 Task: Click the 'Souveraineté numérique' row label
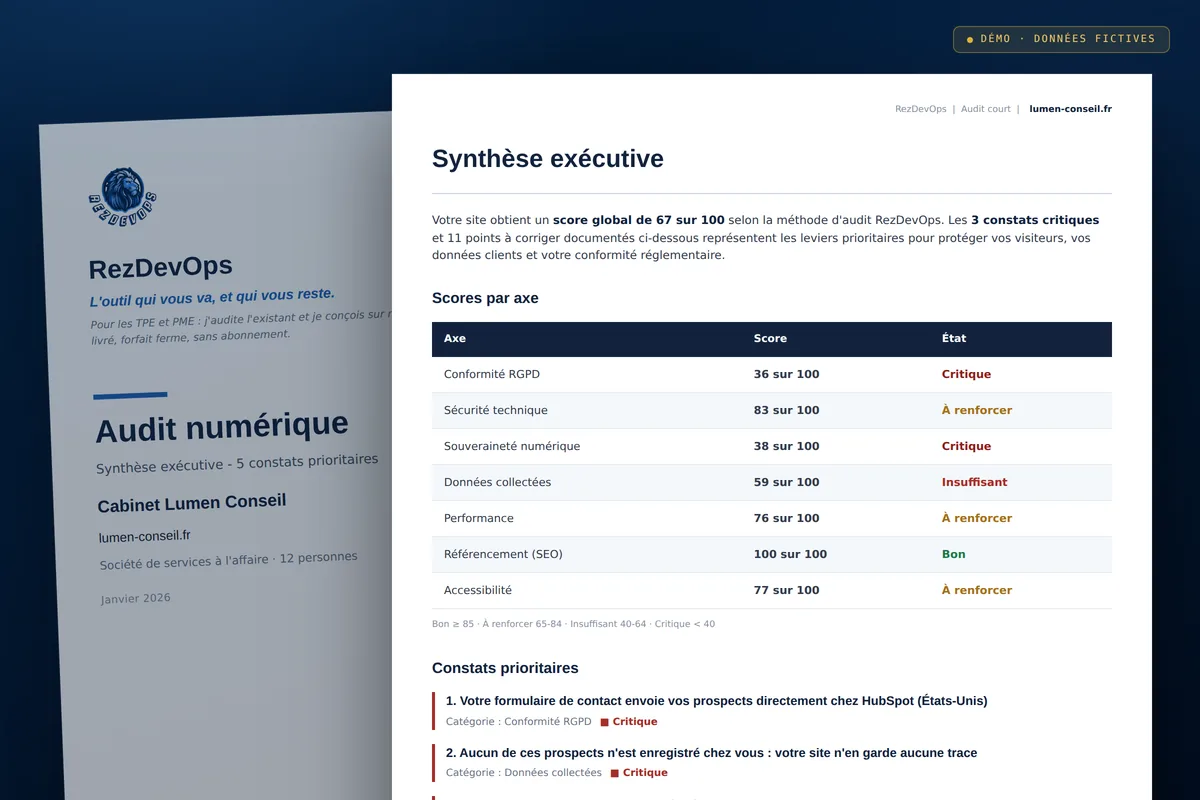[512, 446]
